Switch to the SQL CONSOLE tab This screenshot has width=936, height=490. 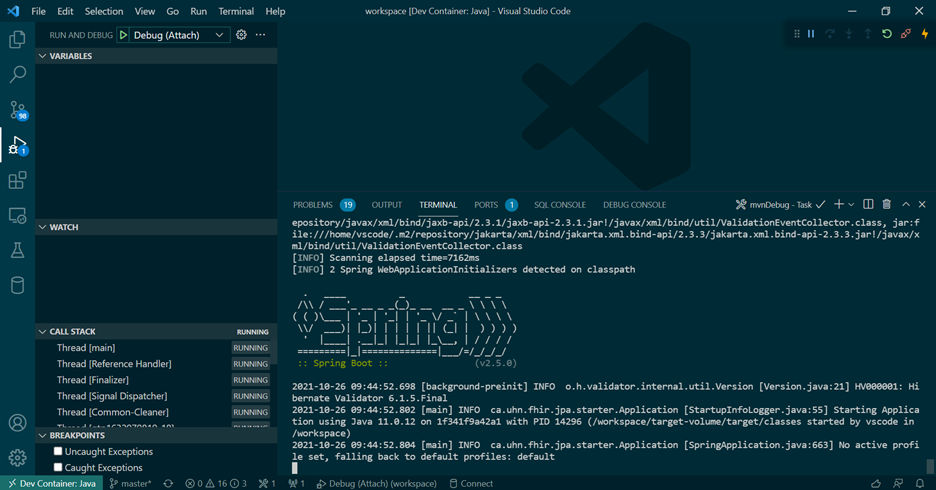pyautogui.click(x=560, y=205)
